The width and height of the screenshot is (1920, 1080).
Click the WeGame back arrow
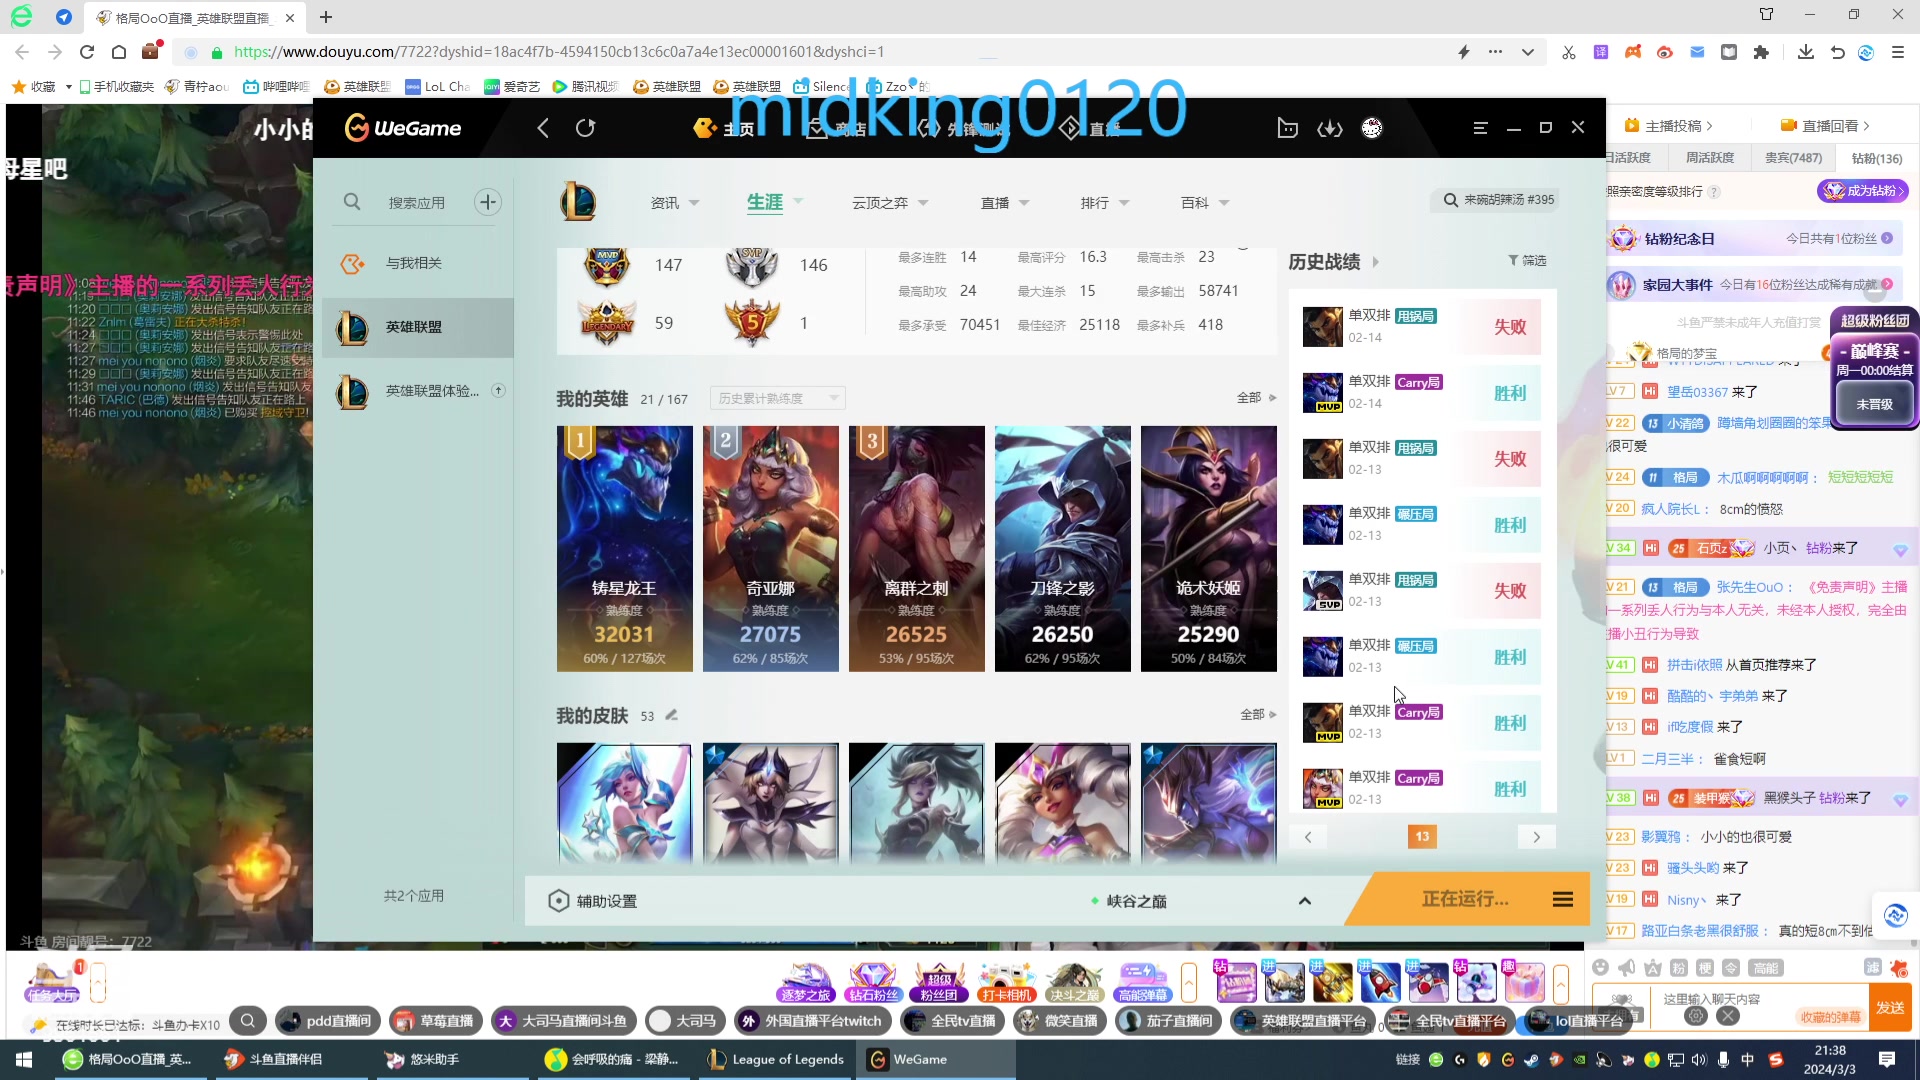pos(543,128)
